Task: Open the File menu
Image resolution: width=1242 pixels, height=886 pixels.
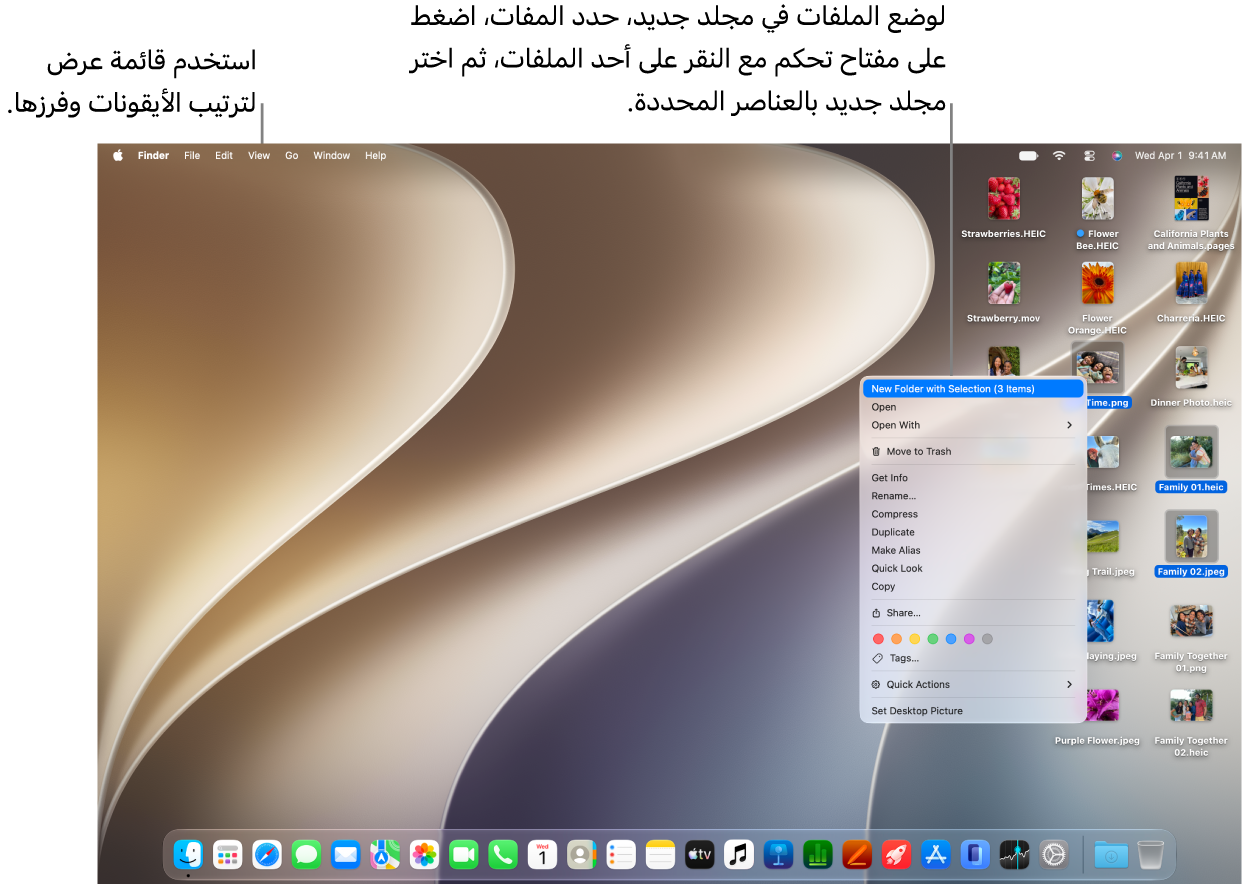Action: coord(192,155)
